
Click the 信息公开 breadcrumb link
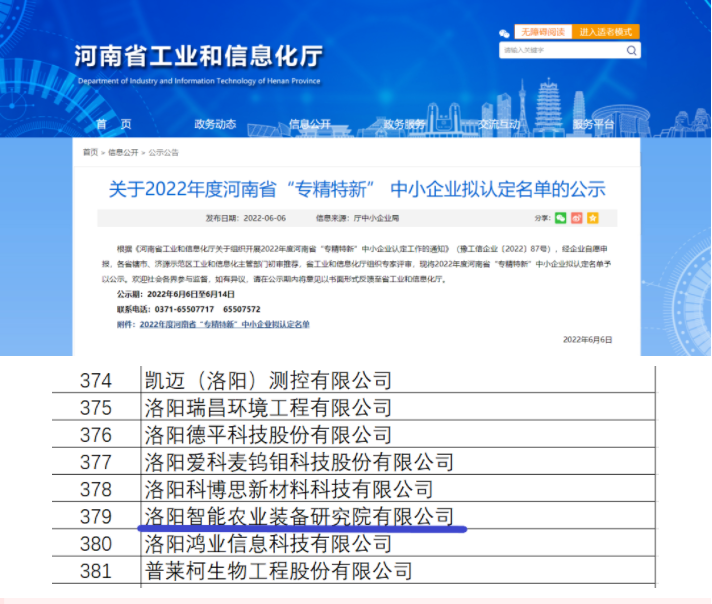123,153
